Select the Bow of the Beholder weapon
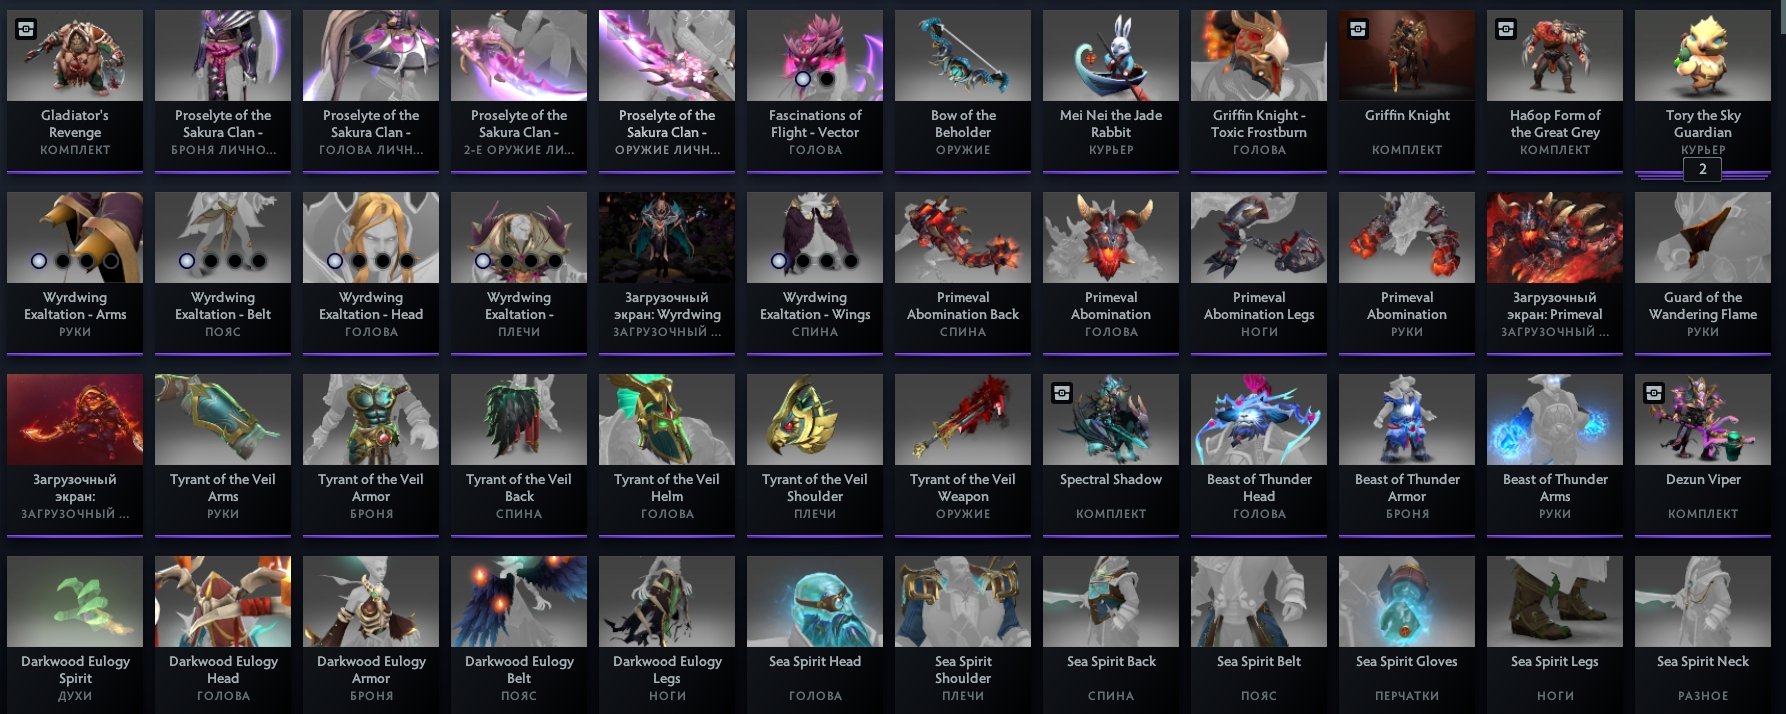This screenshot has height=714, width=1786. pos(963,90)
